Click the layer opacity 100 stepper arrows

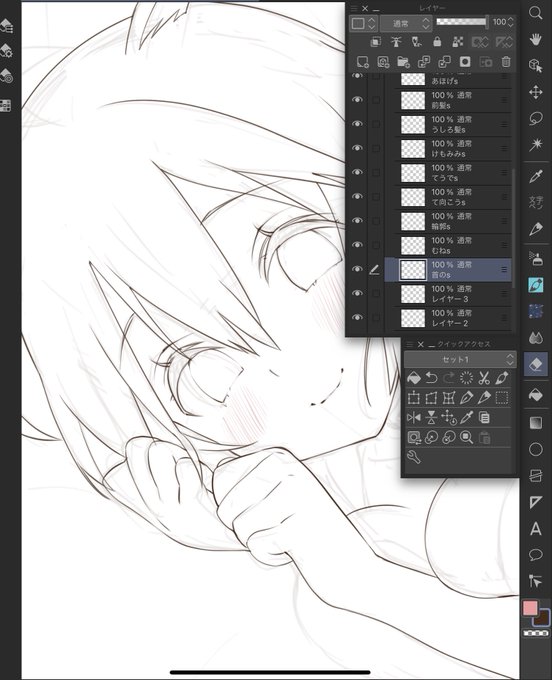(510, 22)
